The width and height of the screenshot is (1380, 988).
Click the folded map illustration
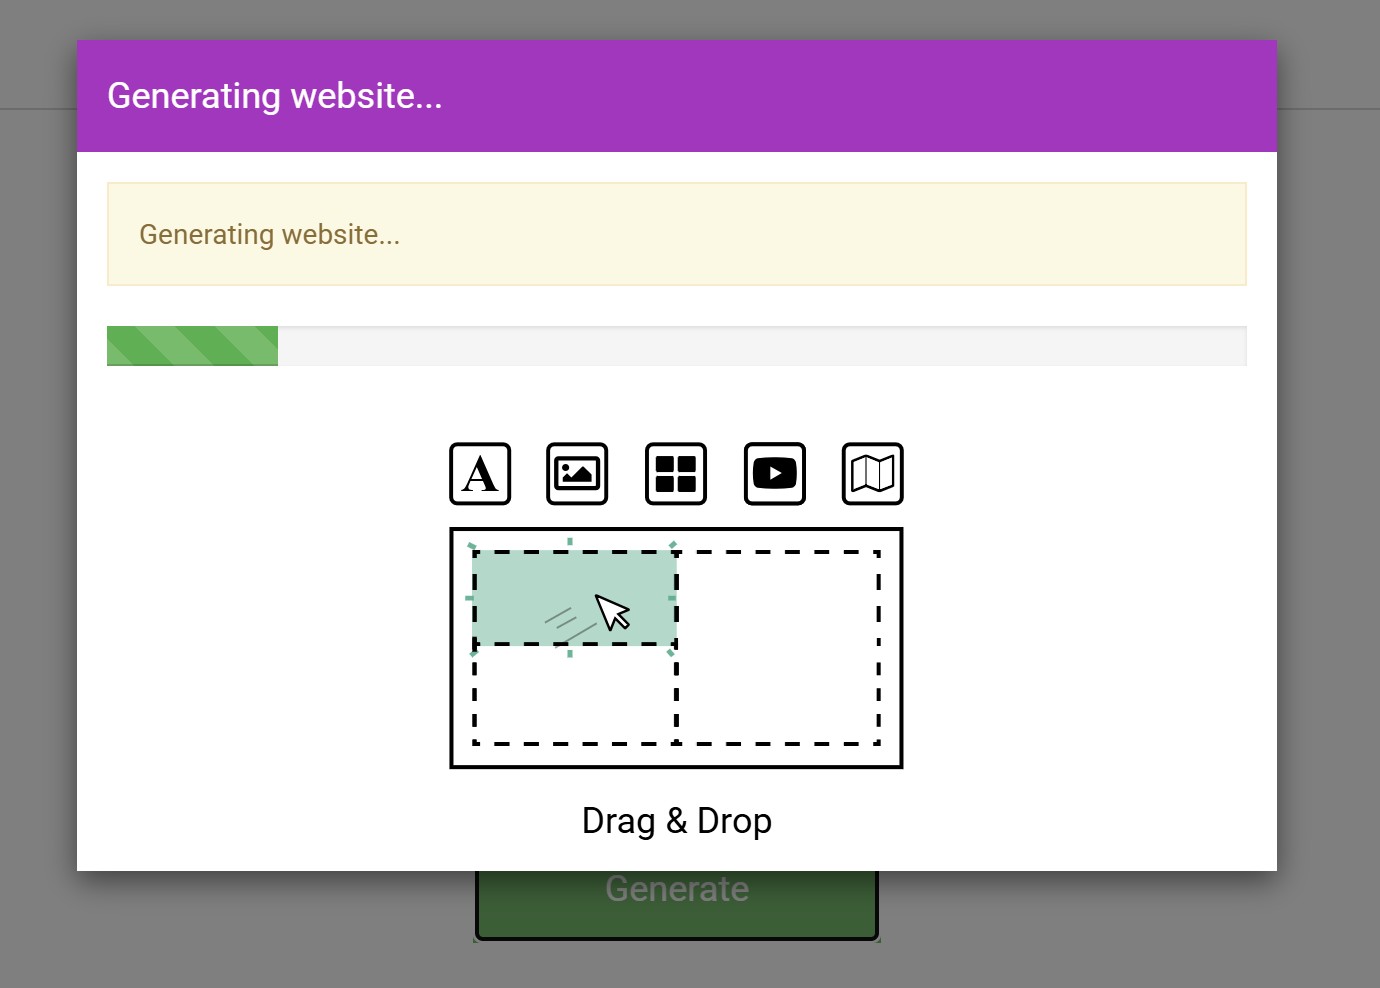pos(872,473)
